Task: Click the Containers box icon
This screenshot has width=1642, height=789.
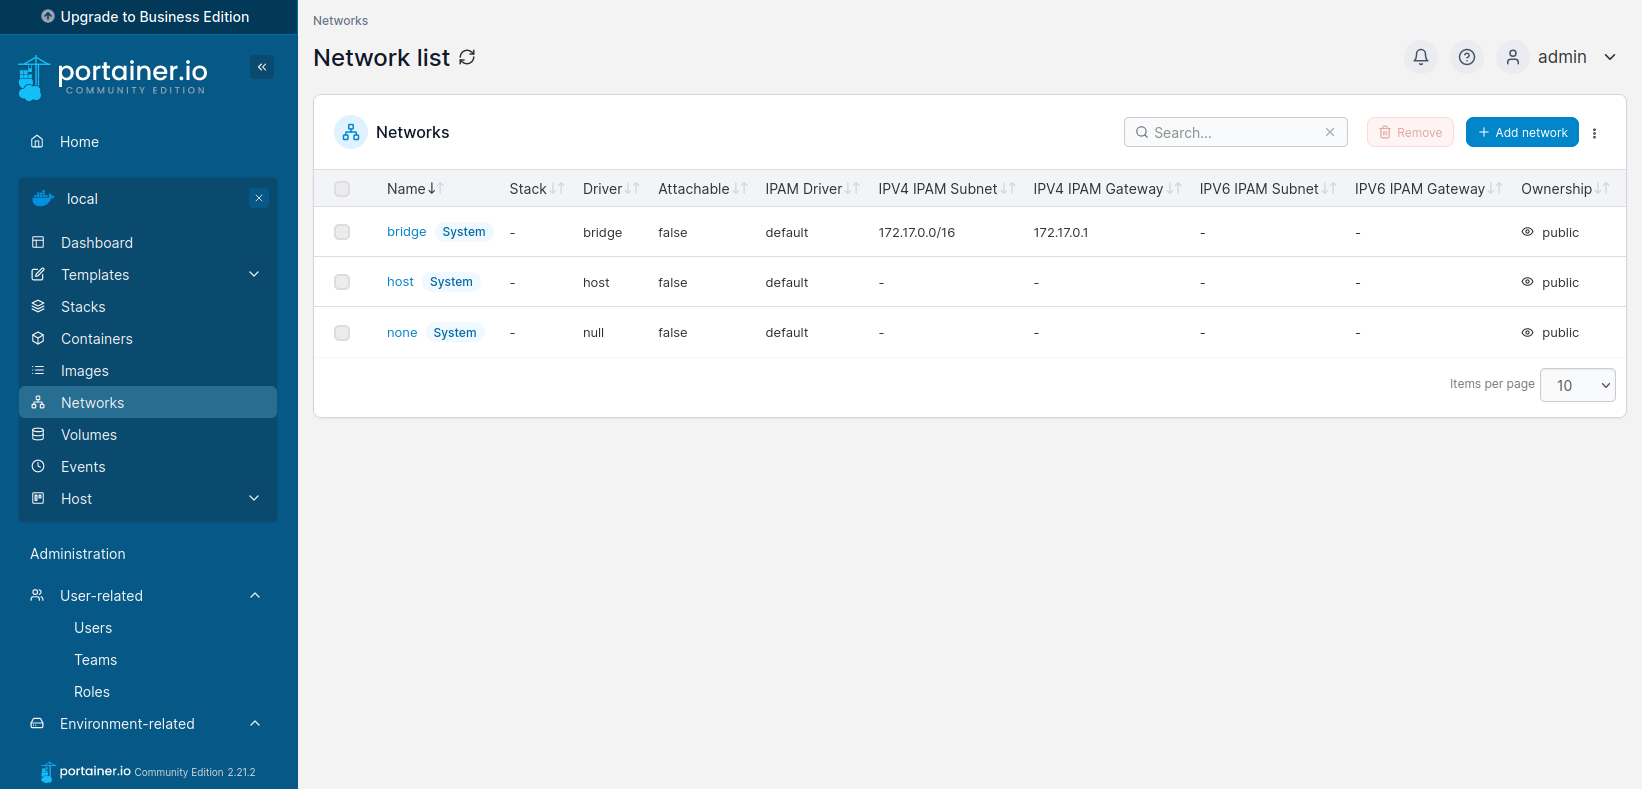Action: click(x=38, y=338)
